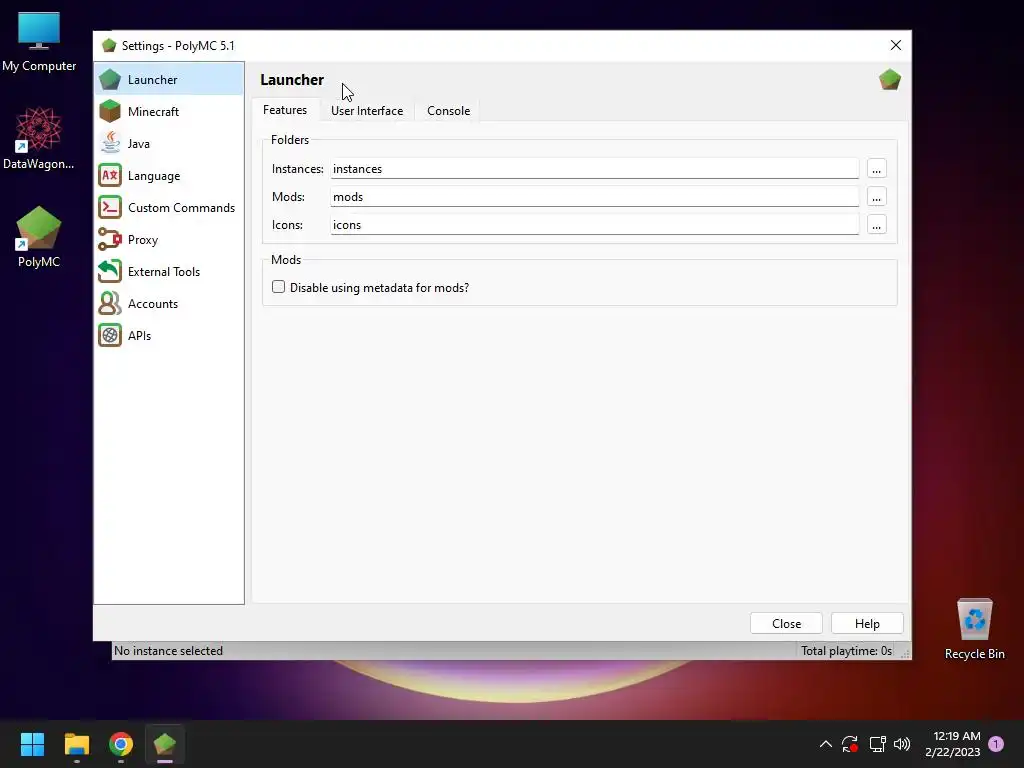This screenshot has height=768, width=1024.
Task: Open the volume speaker tray icon
Action: click(902, 744)
